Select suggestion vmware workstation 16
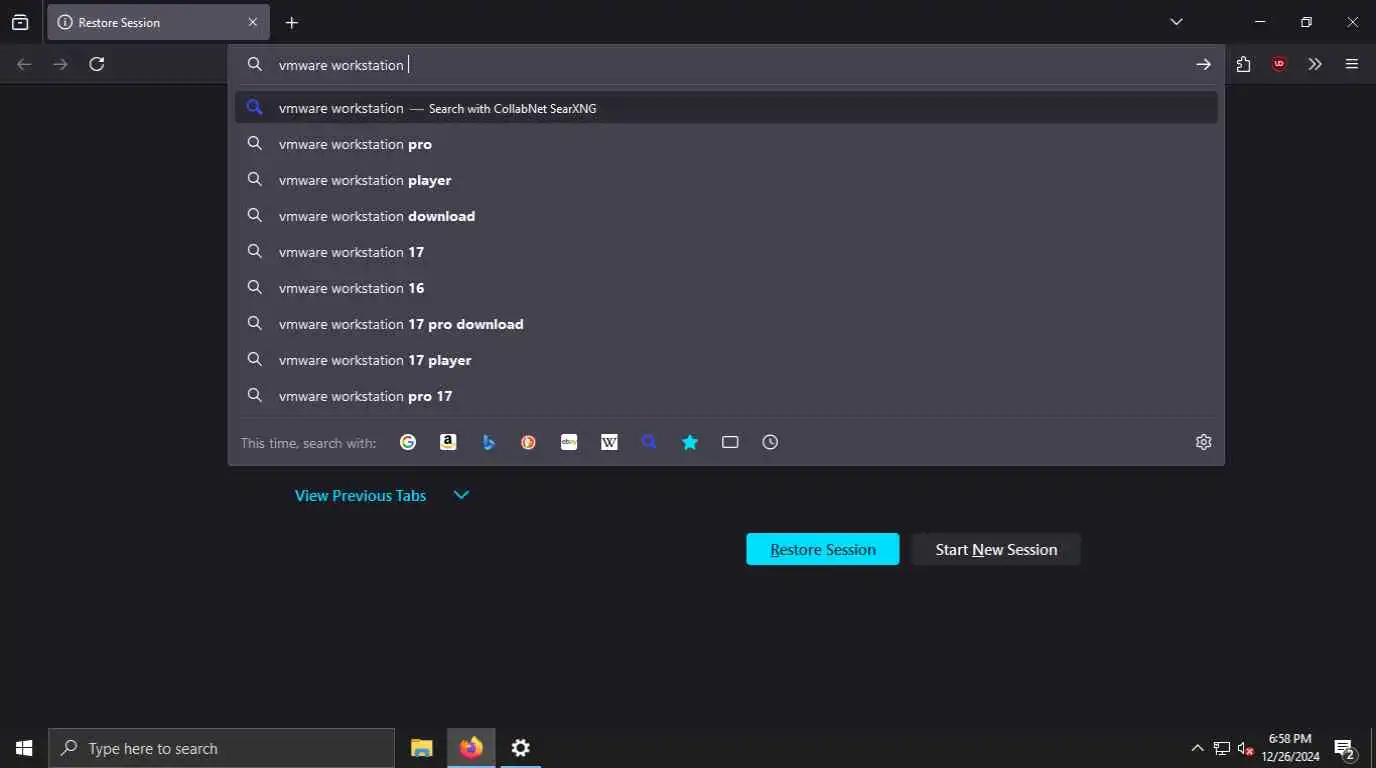The image size is (1376, 768). point(726,288)
